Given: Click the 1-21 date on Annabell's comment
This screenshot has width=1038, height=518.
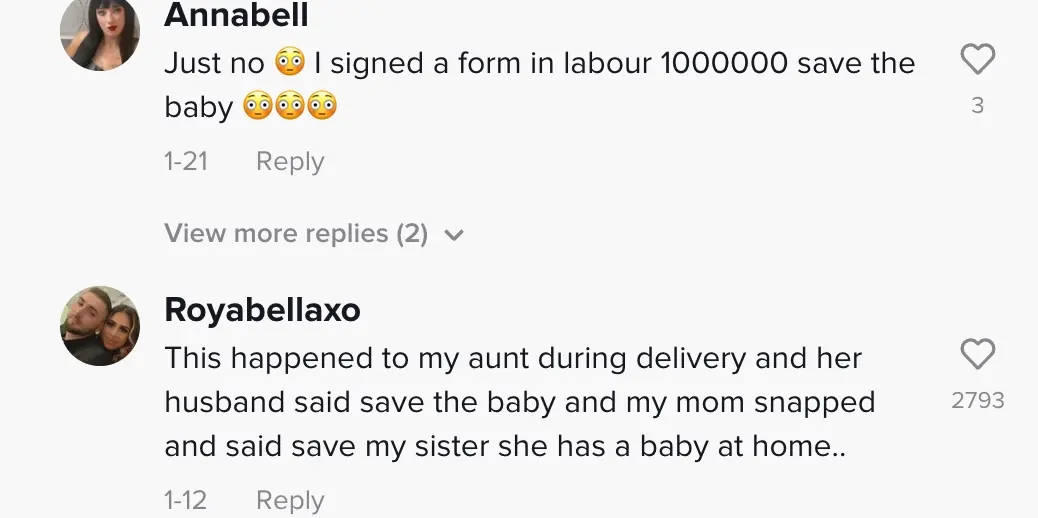Looking at the screenshot, I should (186, 161).
